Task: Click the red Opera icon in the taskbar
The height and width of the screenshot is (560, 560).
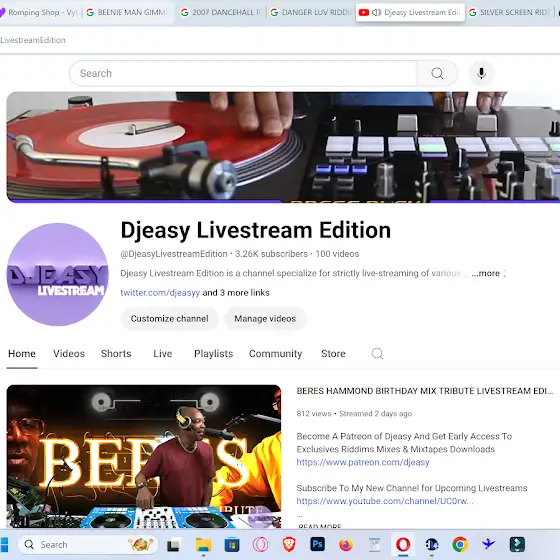Action: coord(403,545)
